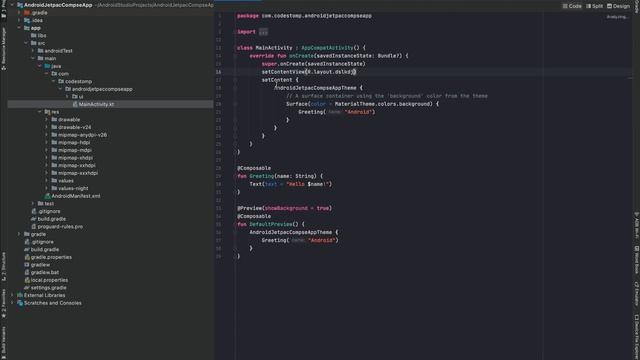
Task: Select the androidjetpaccompseapp package label
Action: (x=102, y=89)
